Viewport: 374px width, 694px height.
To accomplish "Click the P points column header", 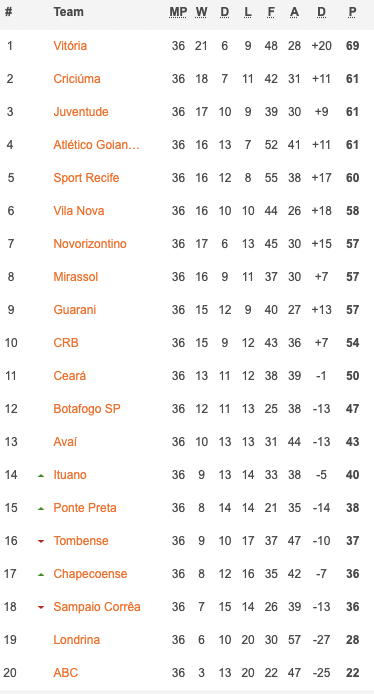I will pos(352,12).
